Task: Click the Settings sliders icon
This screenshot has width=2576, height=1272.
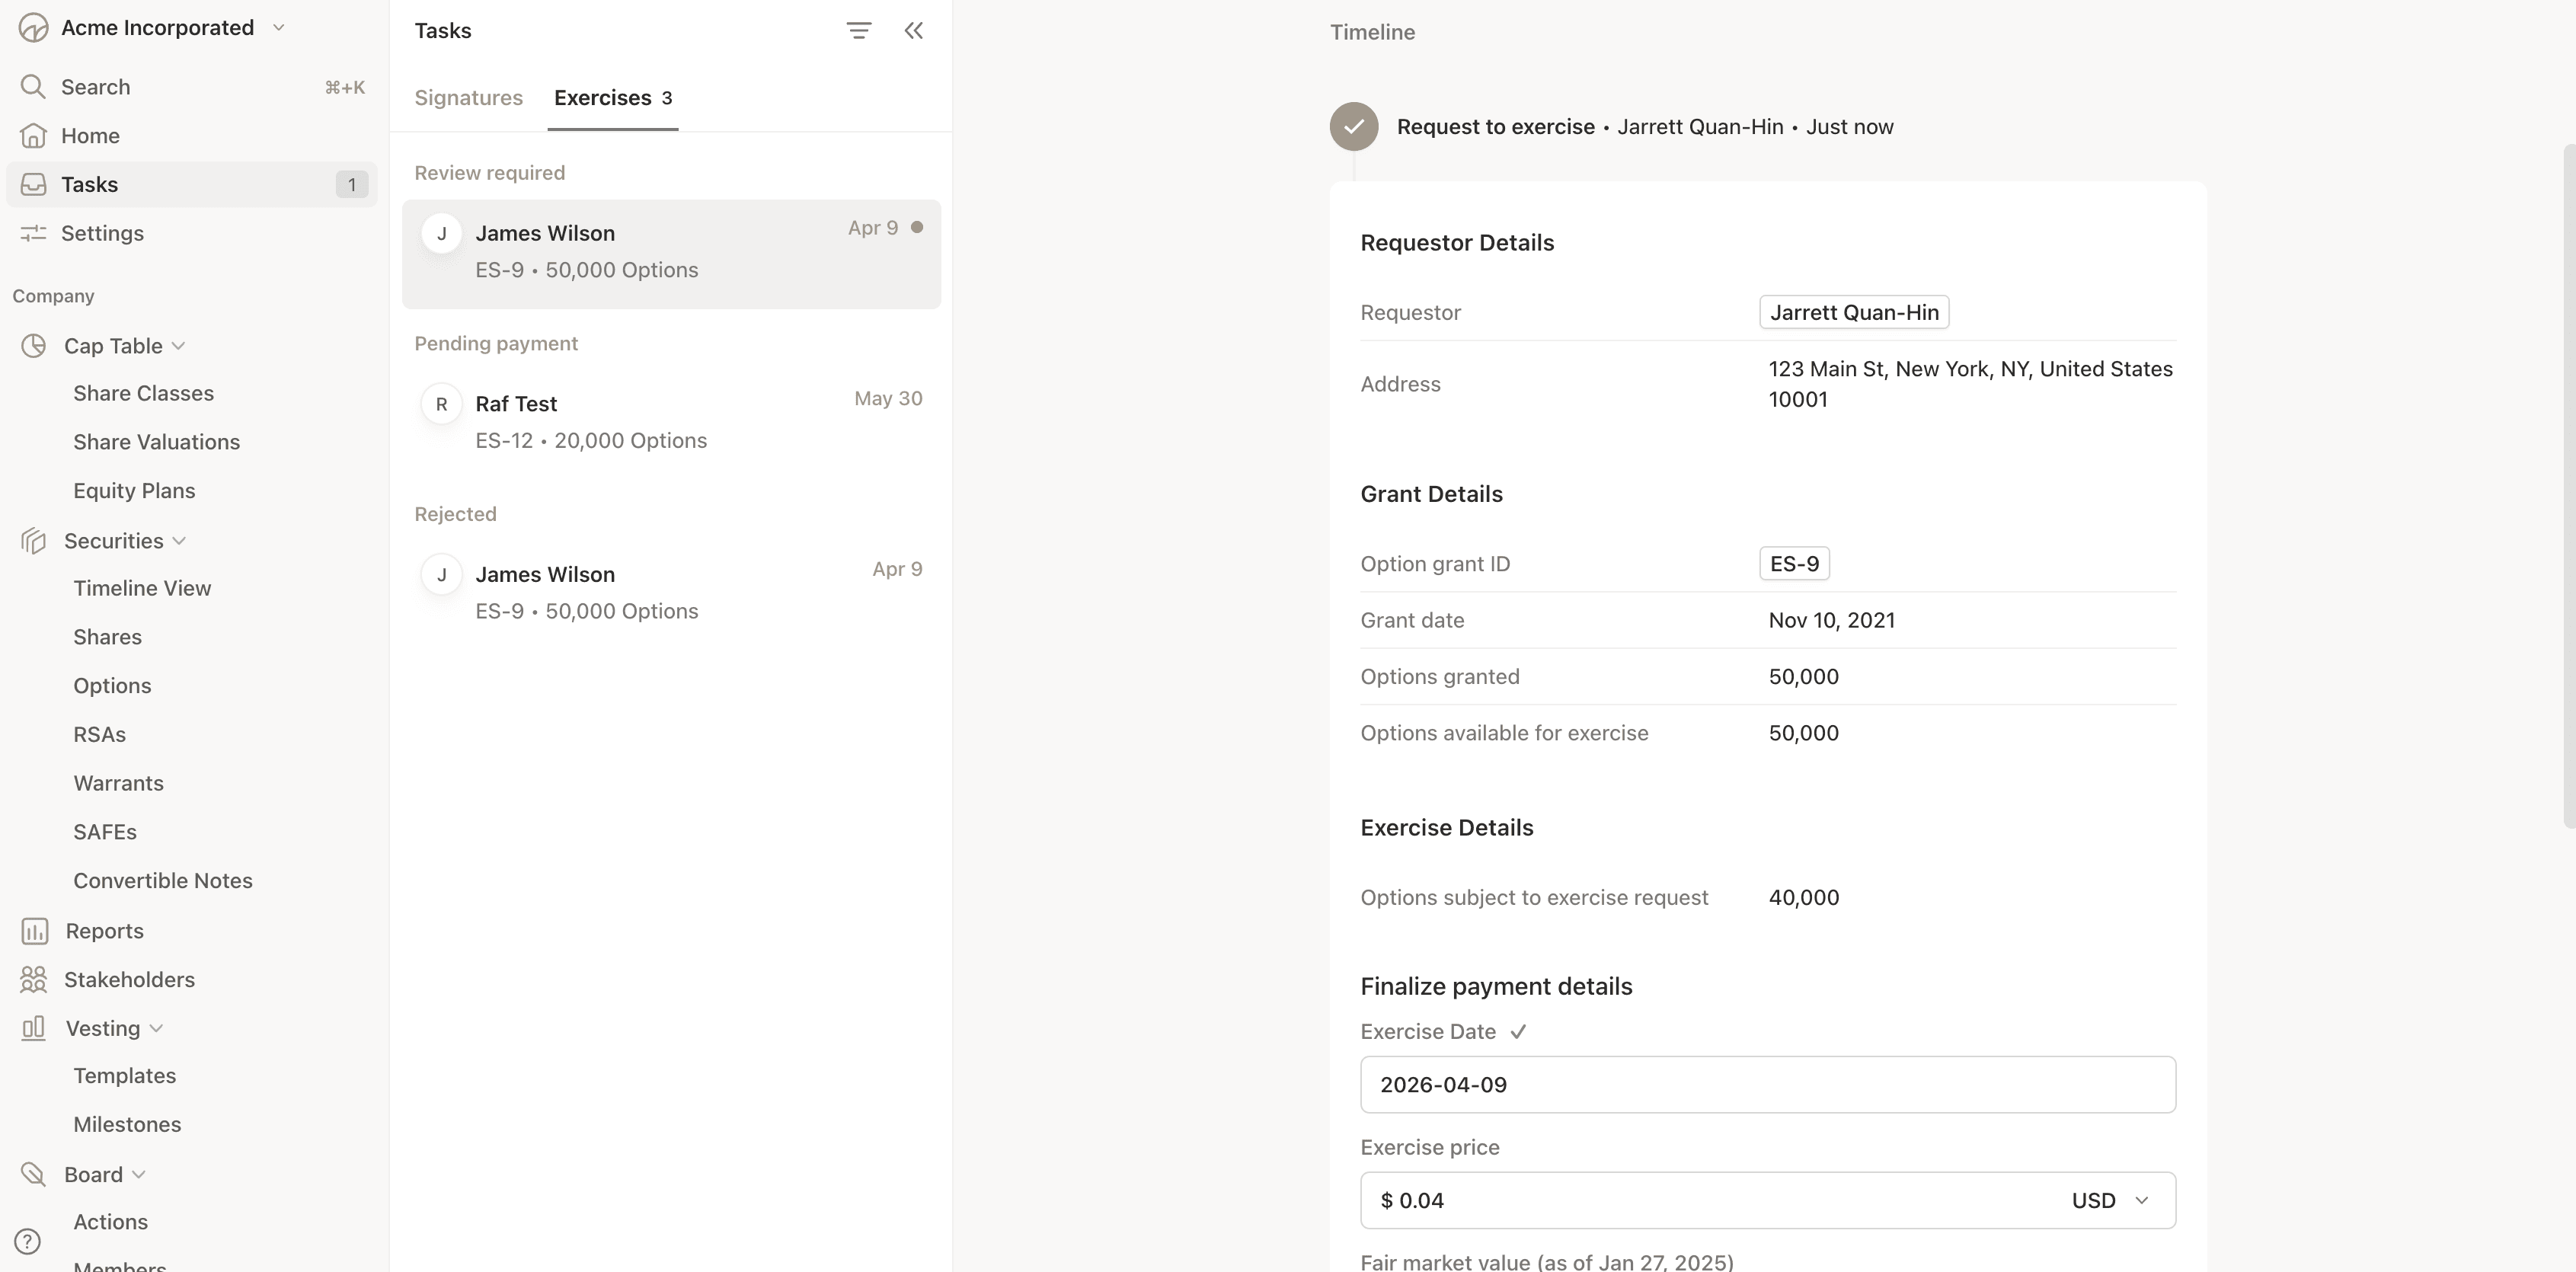Action: click(33, 233)
